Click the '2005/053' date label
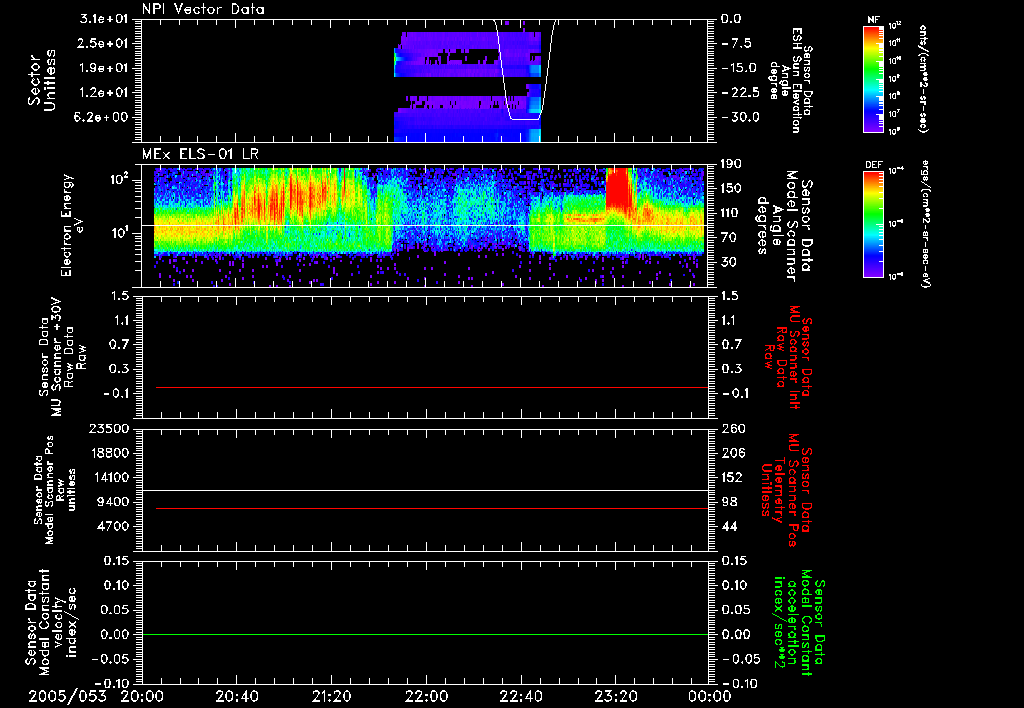The image size is (1024, 708). tap(67, 697)
